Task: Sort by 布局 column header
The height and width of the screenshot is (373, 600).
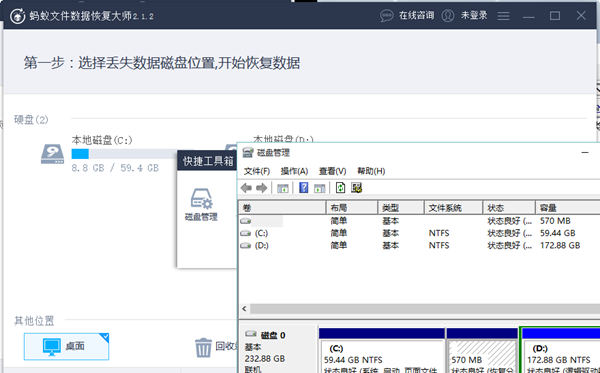Action: click(352, 208)
